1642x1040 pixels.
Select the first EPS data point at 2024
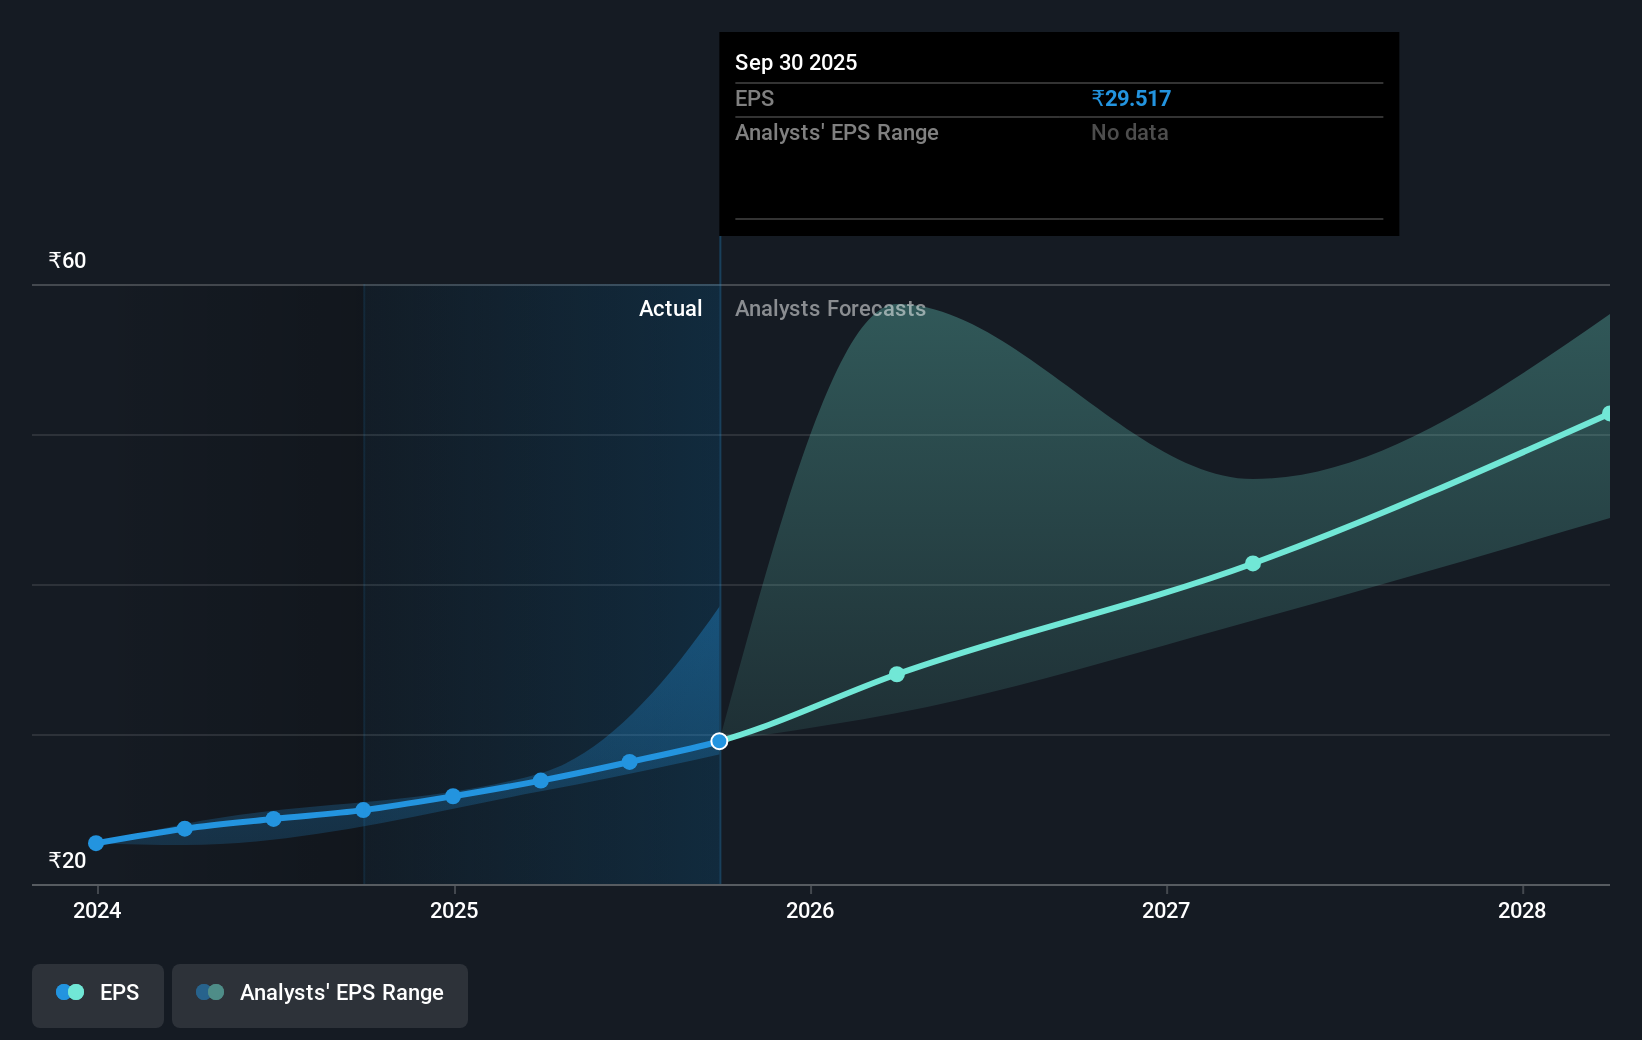[x=96, y=843]
